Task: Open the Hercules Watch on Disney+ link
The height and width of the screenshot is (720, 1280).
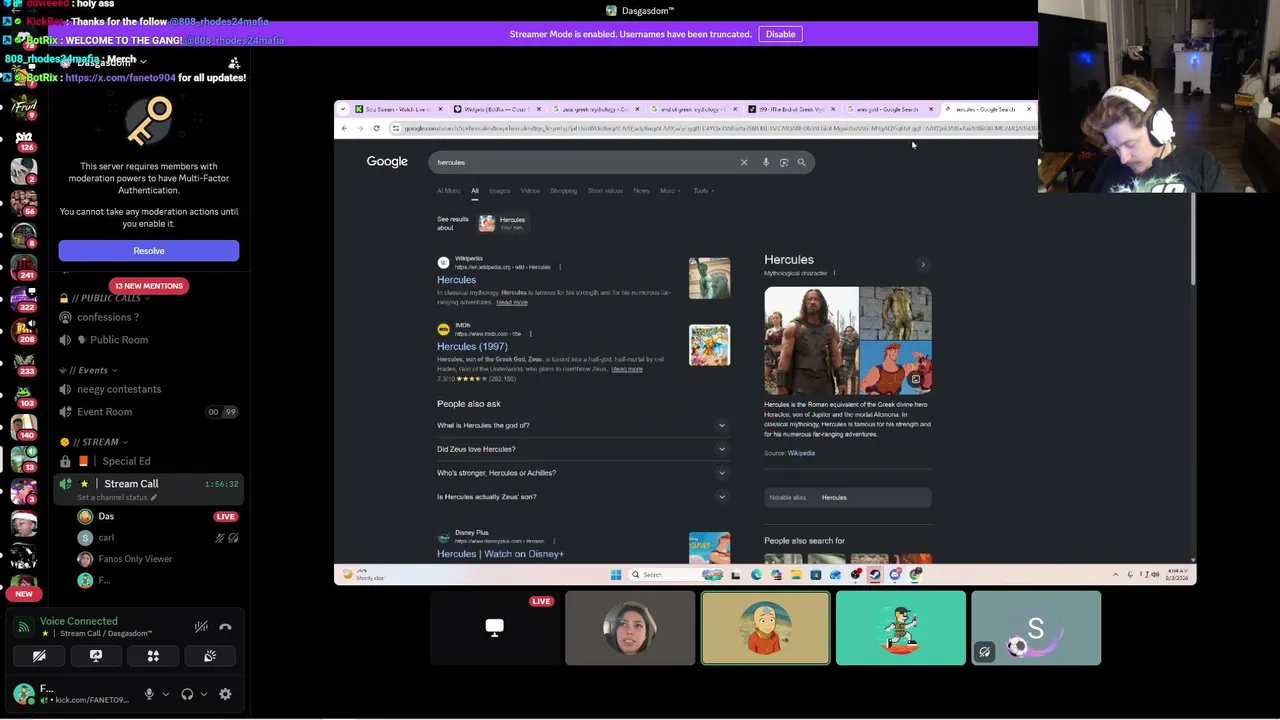Action: pyautogui.click(x=500, y=554)
